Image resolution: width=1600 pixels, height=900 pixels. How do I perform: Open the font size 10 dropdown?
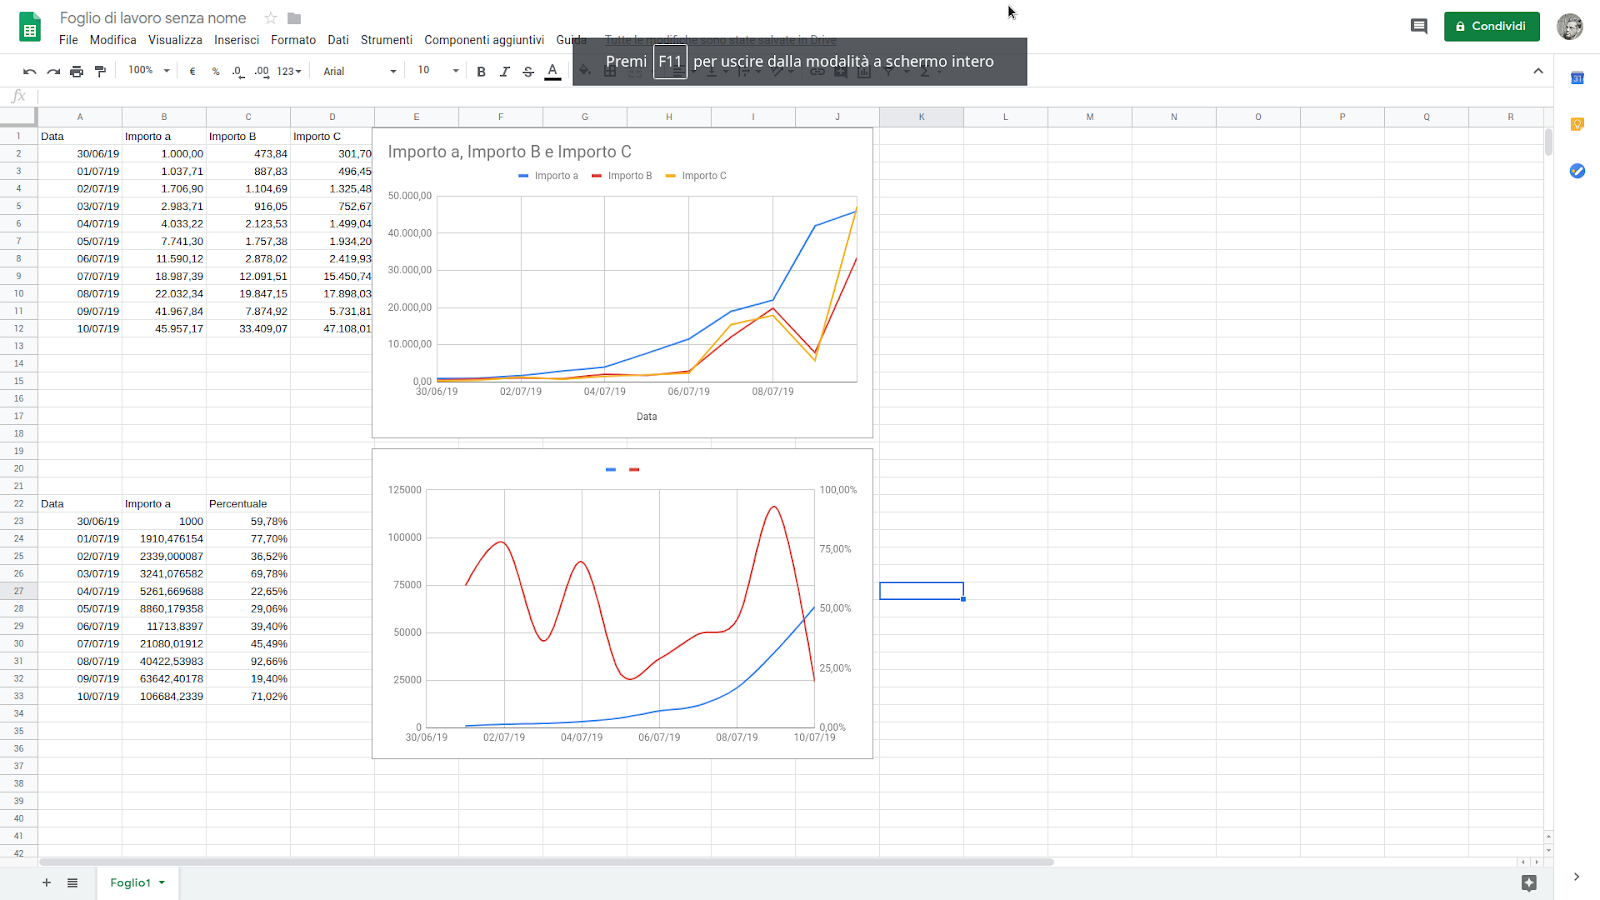click(x=438, y=70)
